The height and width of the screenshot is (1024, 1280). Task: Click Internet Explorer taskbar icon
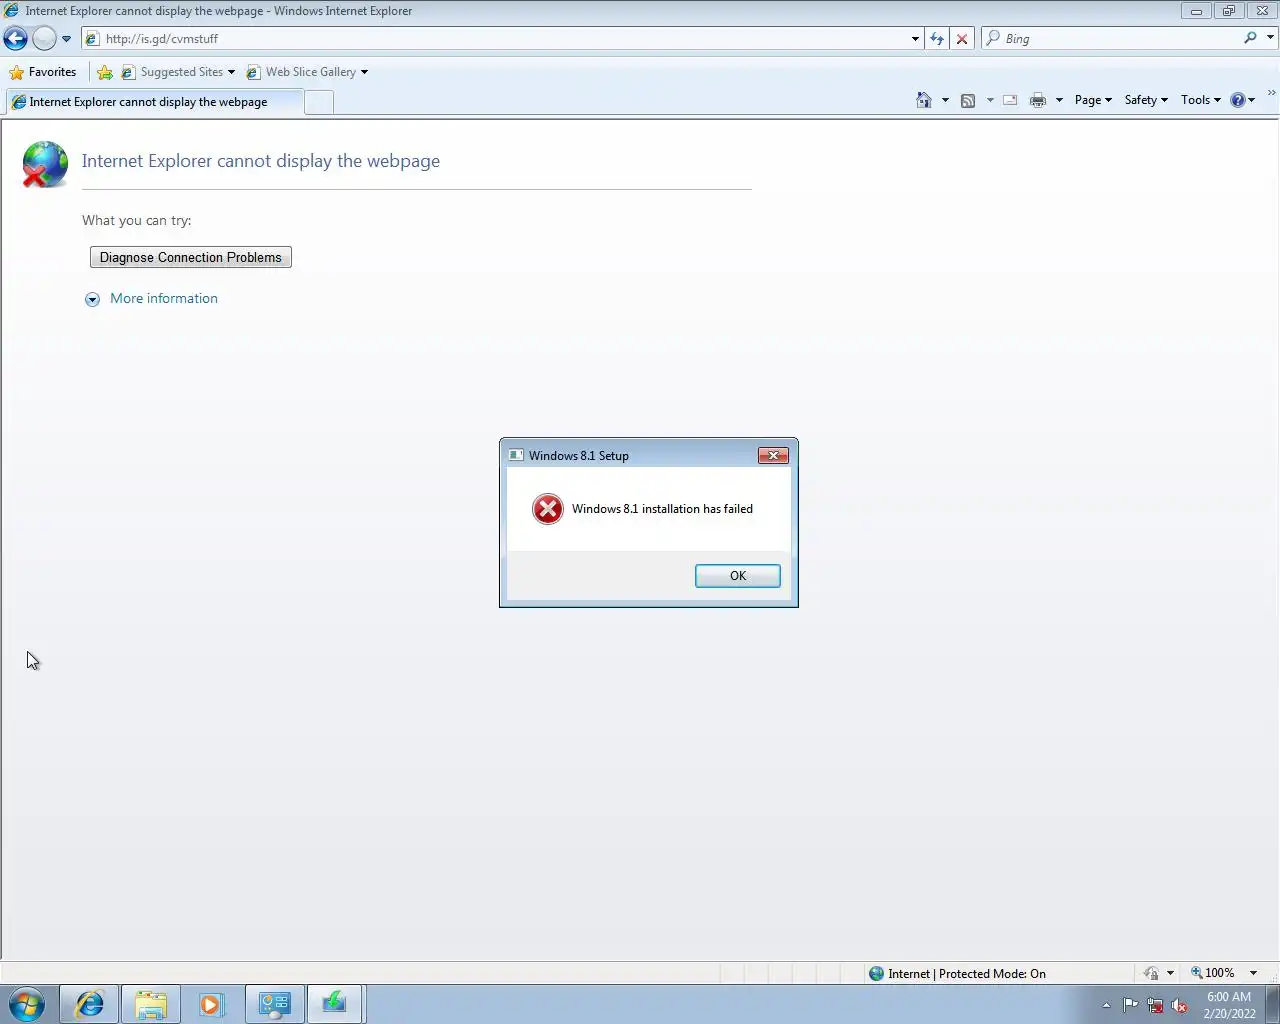(x=90, y=1004)
